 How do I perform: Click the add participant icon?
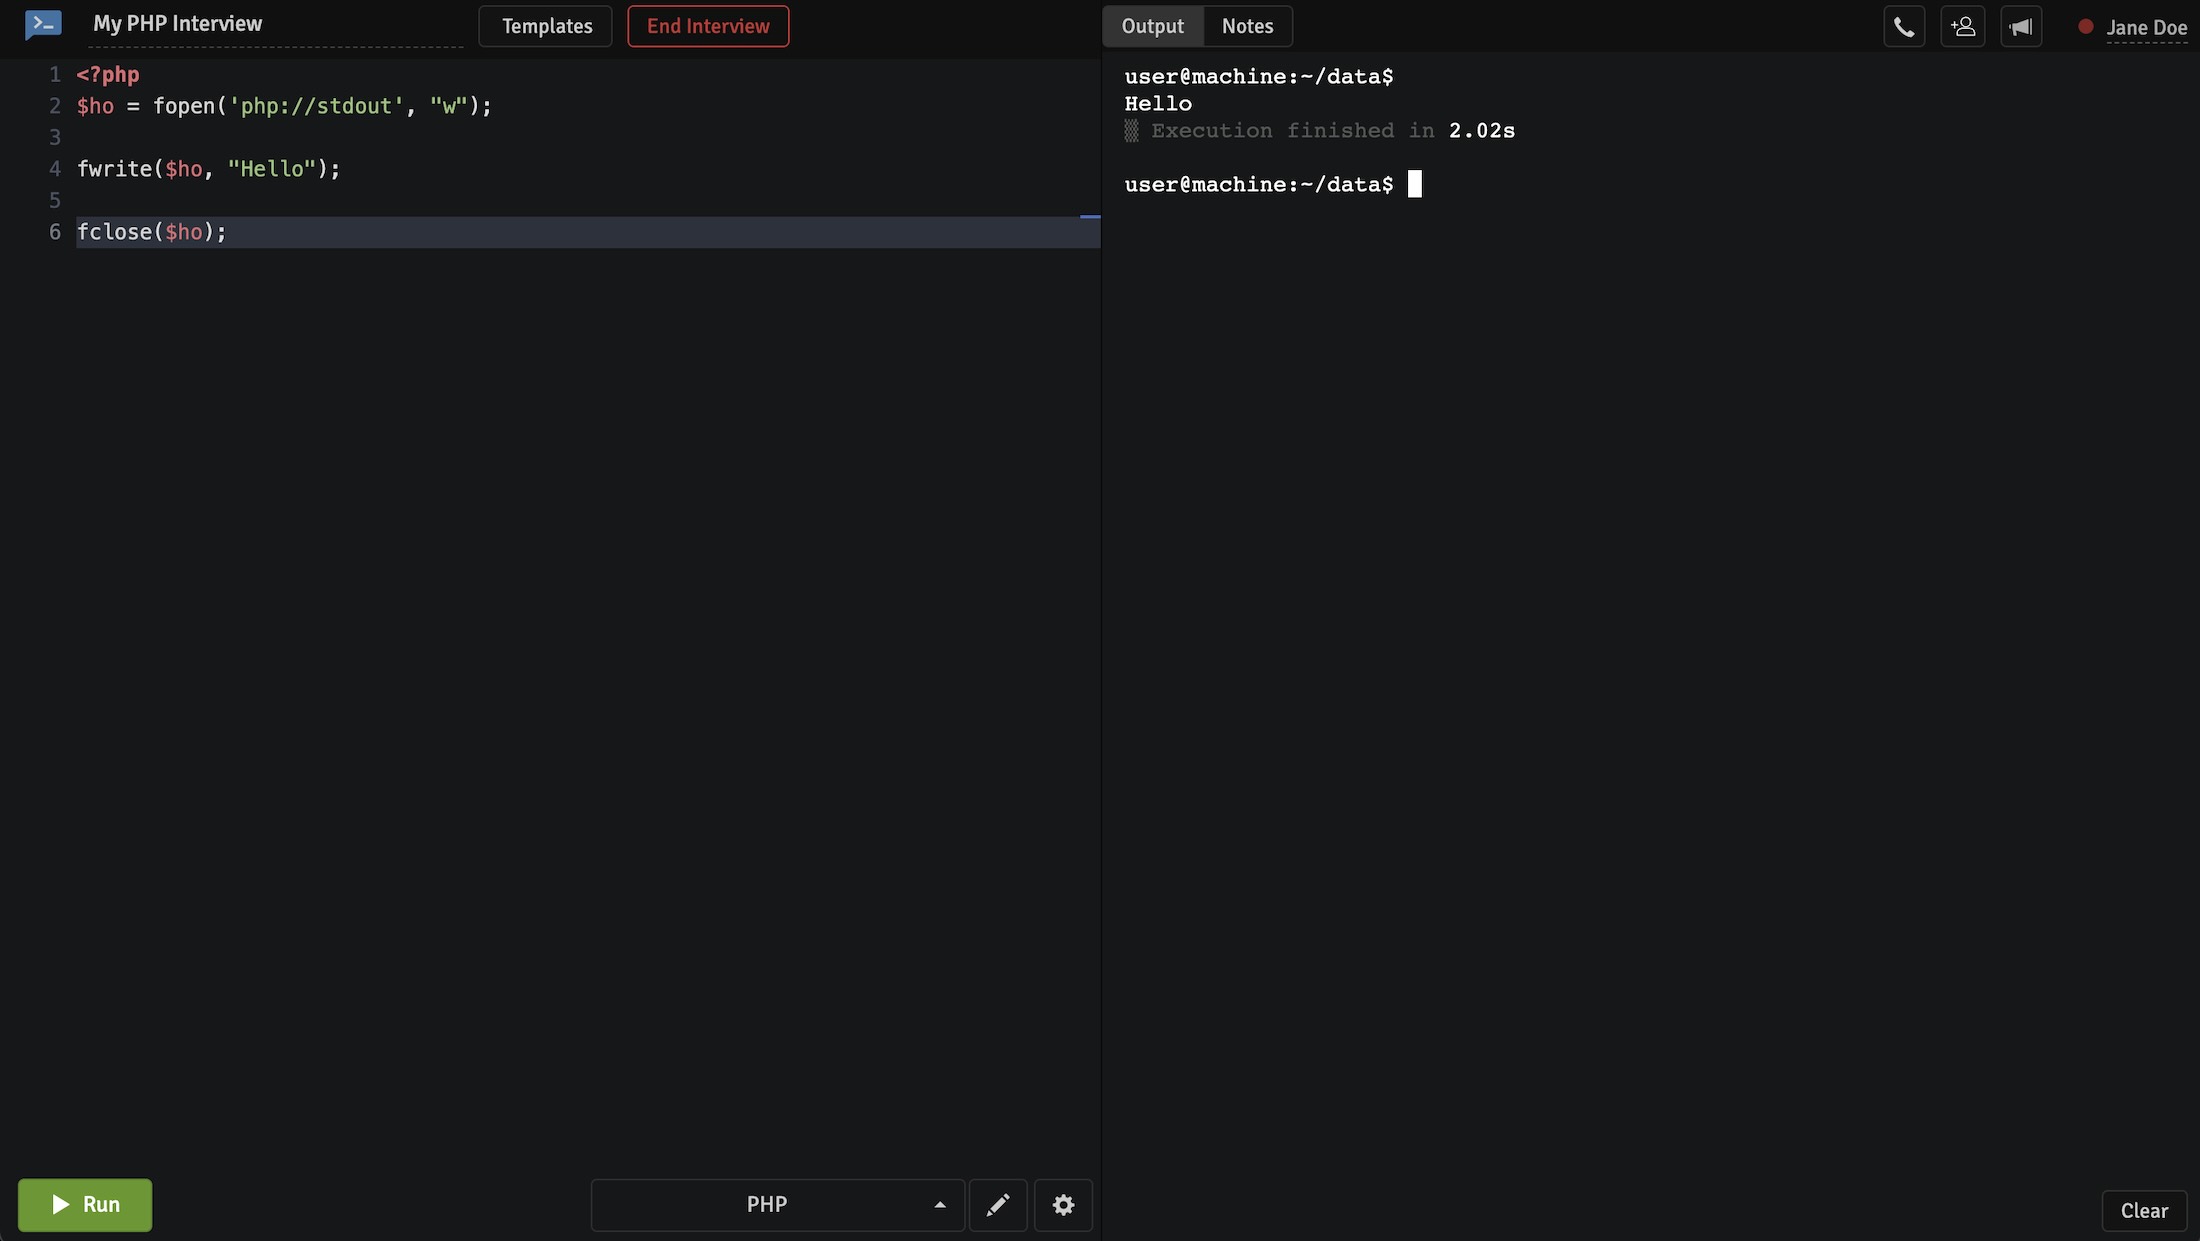[1962, 27]
